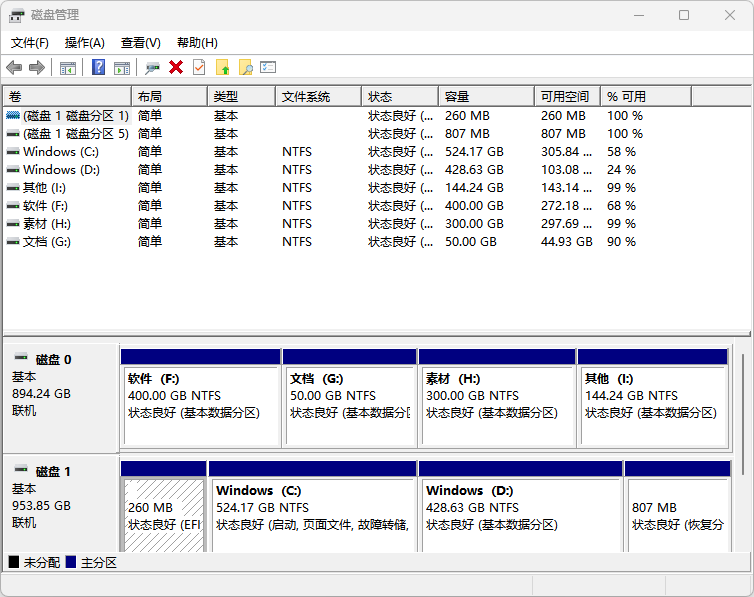Select the 软件 (F:) partition block on disk 0
The image size is (754, 597).
pyautogui.click(x=201, y=399)
